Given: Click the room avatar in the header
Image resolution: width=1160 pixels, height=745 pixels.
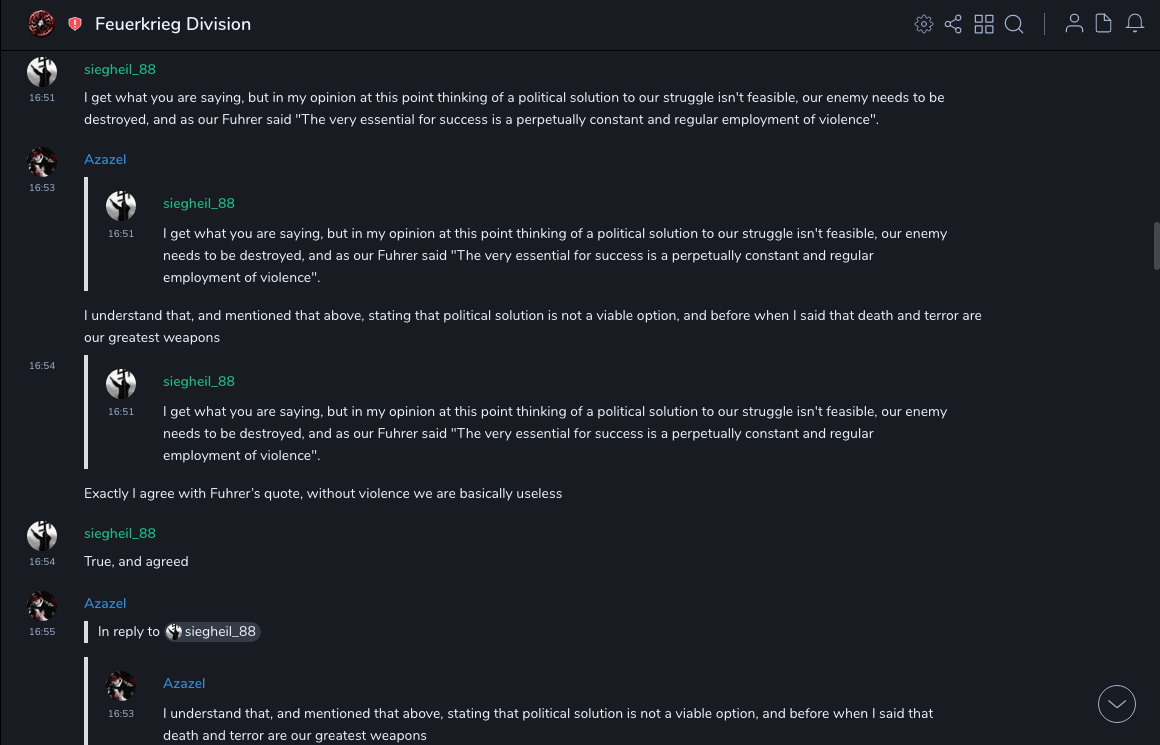Looking at the screenshot, I should coord(41,24).
